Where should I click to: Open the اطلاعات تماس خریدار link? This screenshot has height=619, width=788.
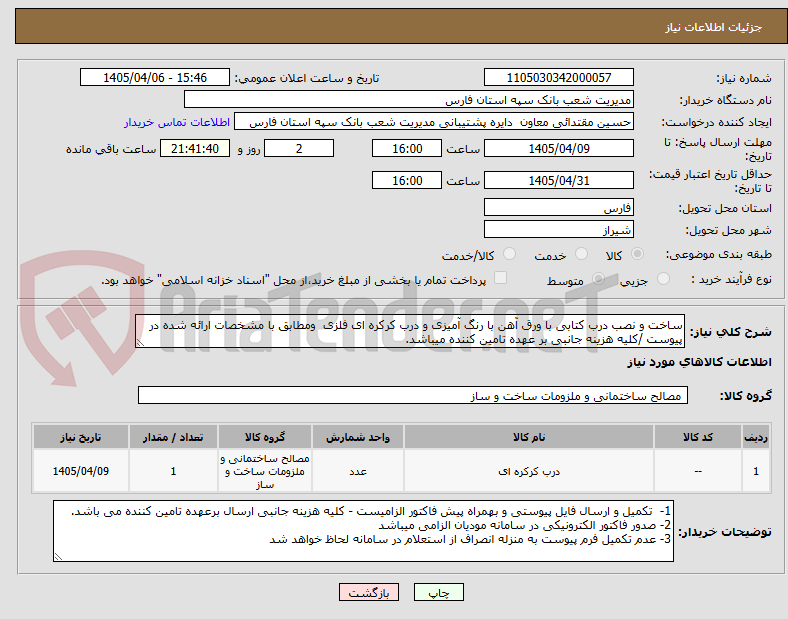[x=177, y=122]
